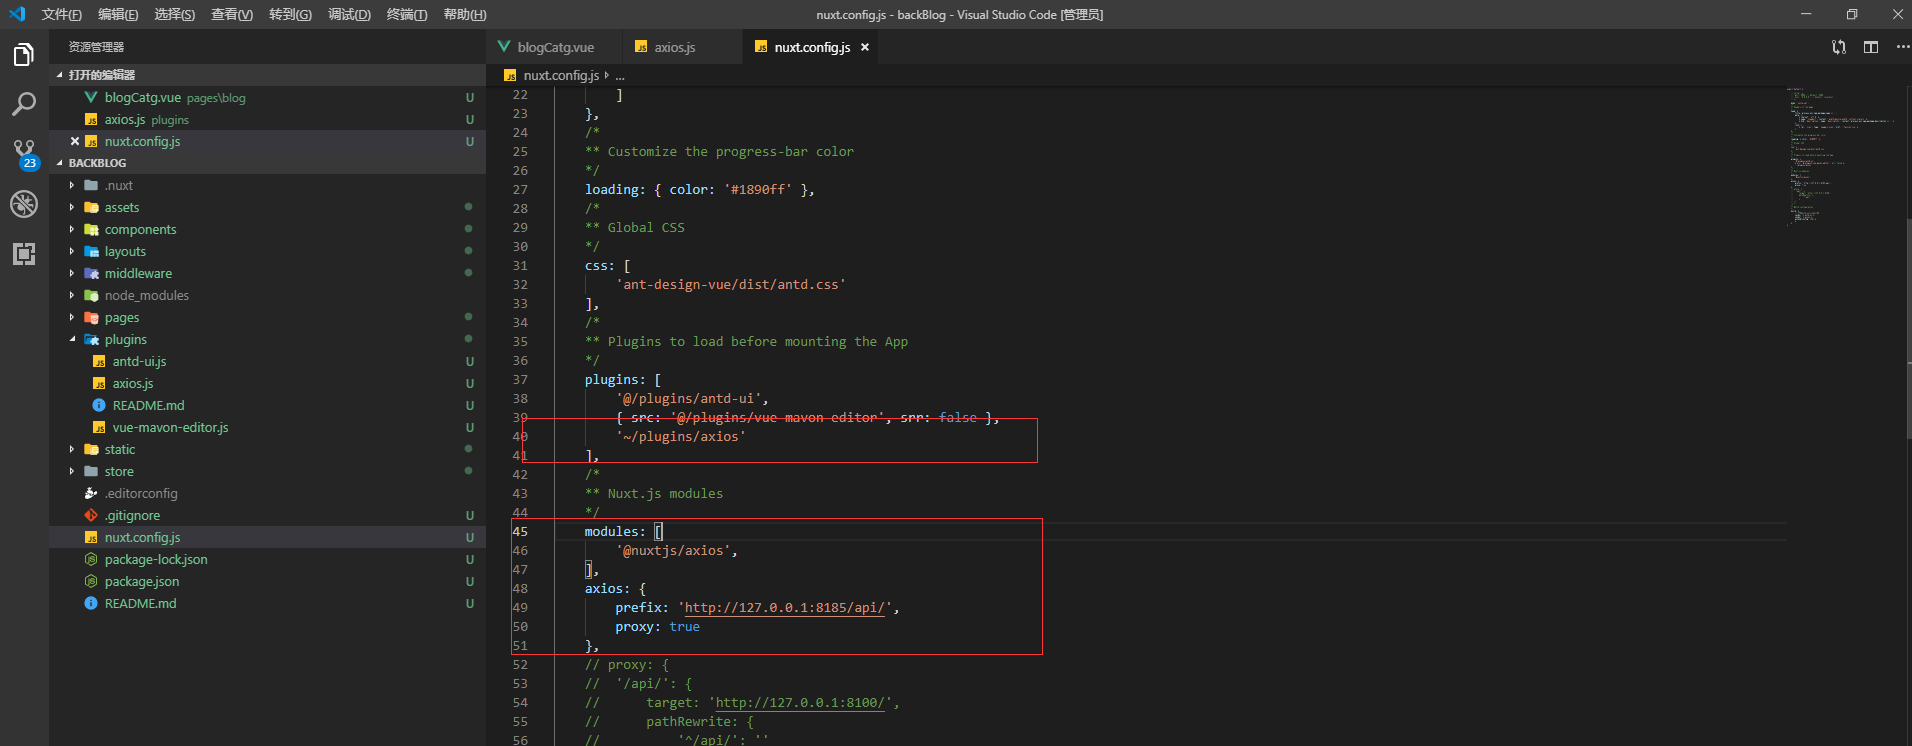Open the Explorer view in activity bar
Viewport: 1912px width, 746px height.
pos(24,55)
